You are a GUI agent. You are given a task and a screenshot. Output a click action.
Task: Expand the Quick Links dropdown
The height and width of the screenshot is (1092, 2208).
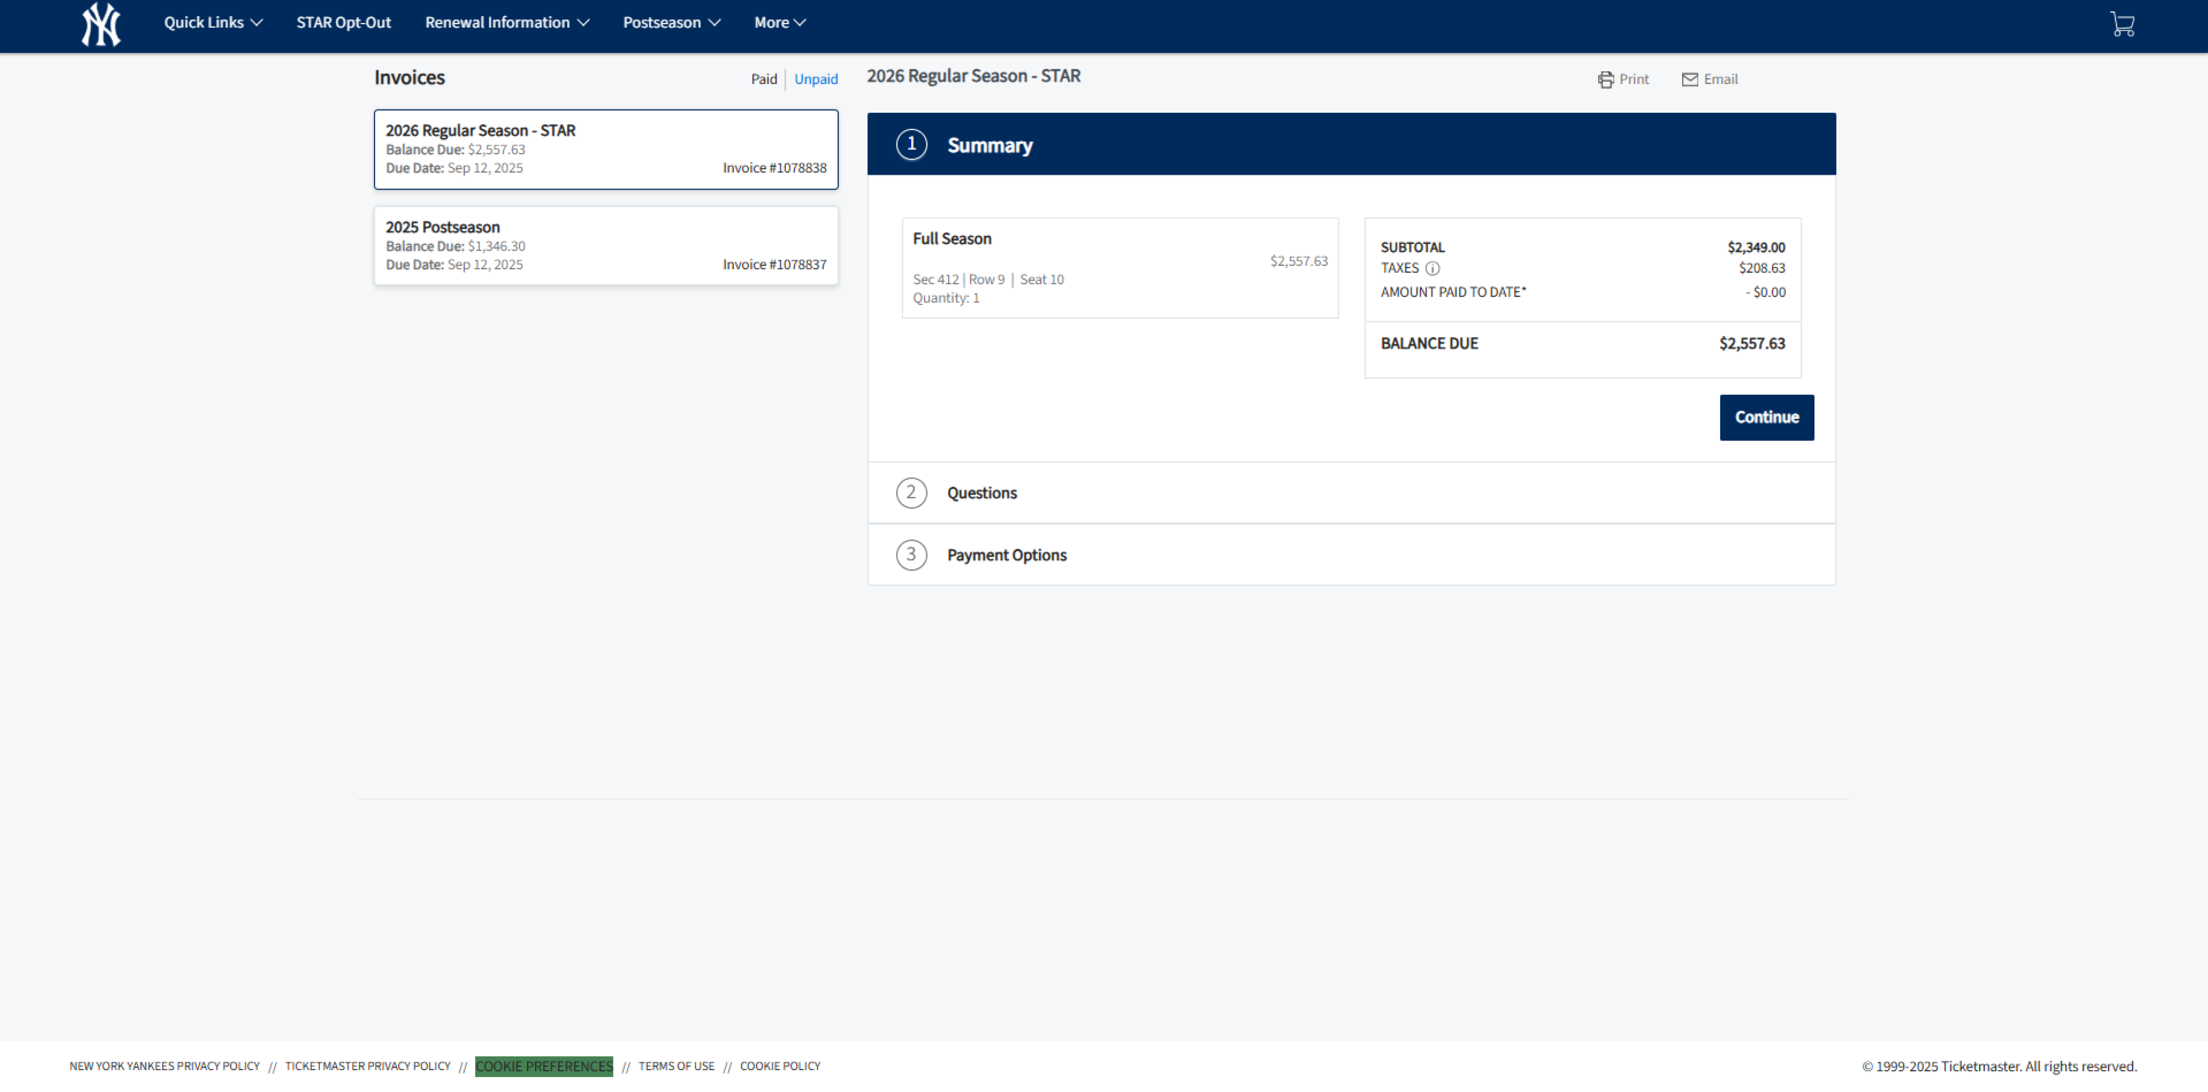pyautogui.click(x=212, y=22)
